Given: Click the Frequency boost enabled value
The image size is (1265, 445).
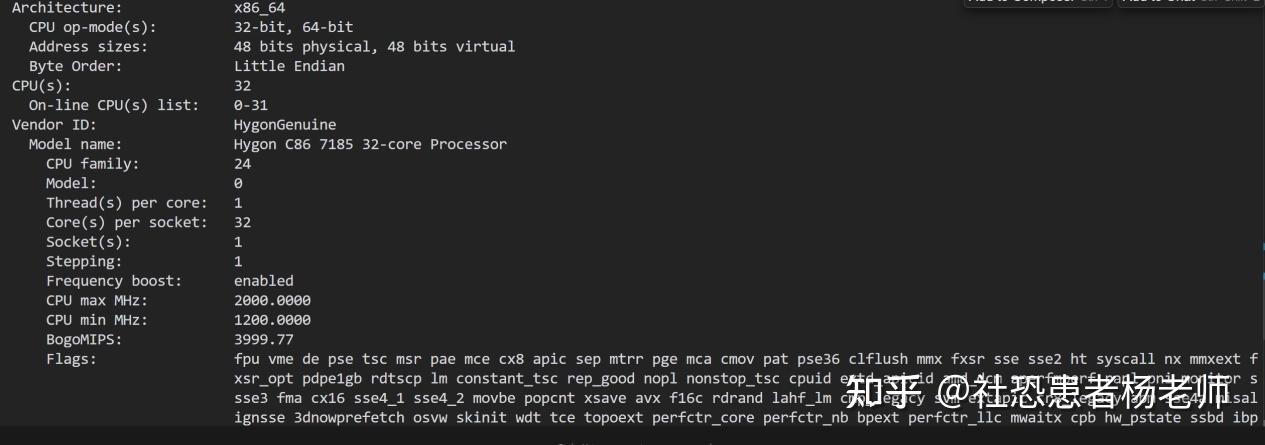Looking at the screenshot, I should [264, 281].
